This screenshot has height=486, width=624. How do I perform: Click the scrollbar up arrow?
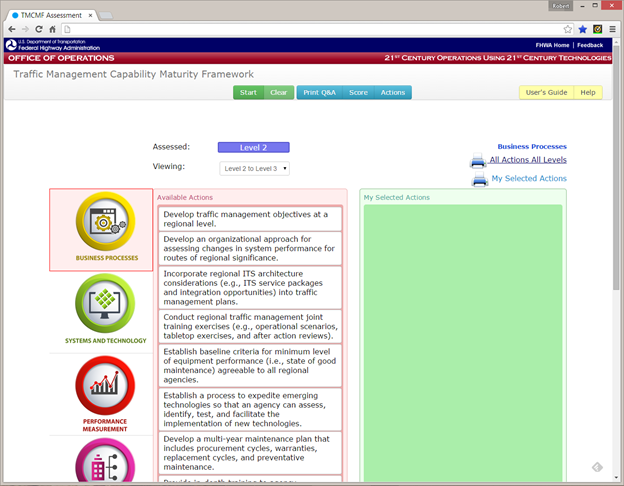[x=616, y=41]
